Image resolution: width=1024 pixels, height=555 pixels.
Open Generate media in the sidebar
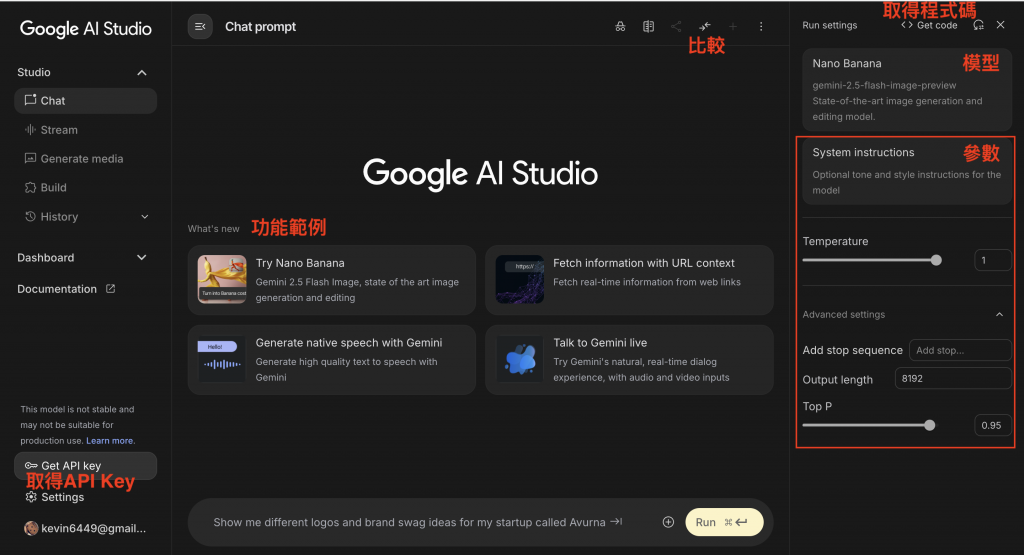click(86, 159)
